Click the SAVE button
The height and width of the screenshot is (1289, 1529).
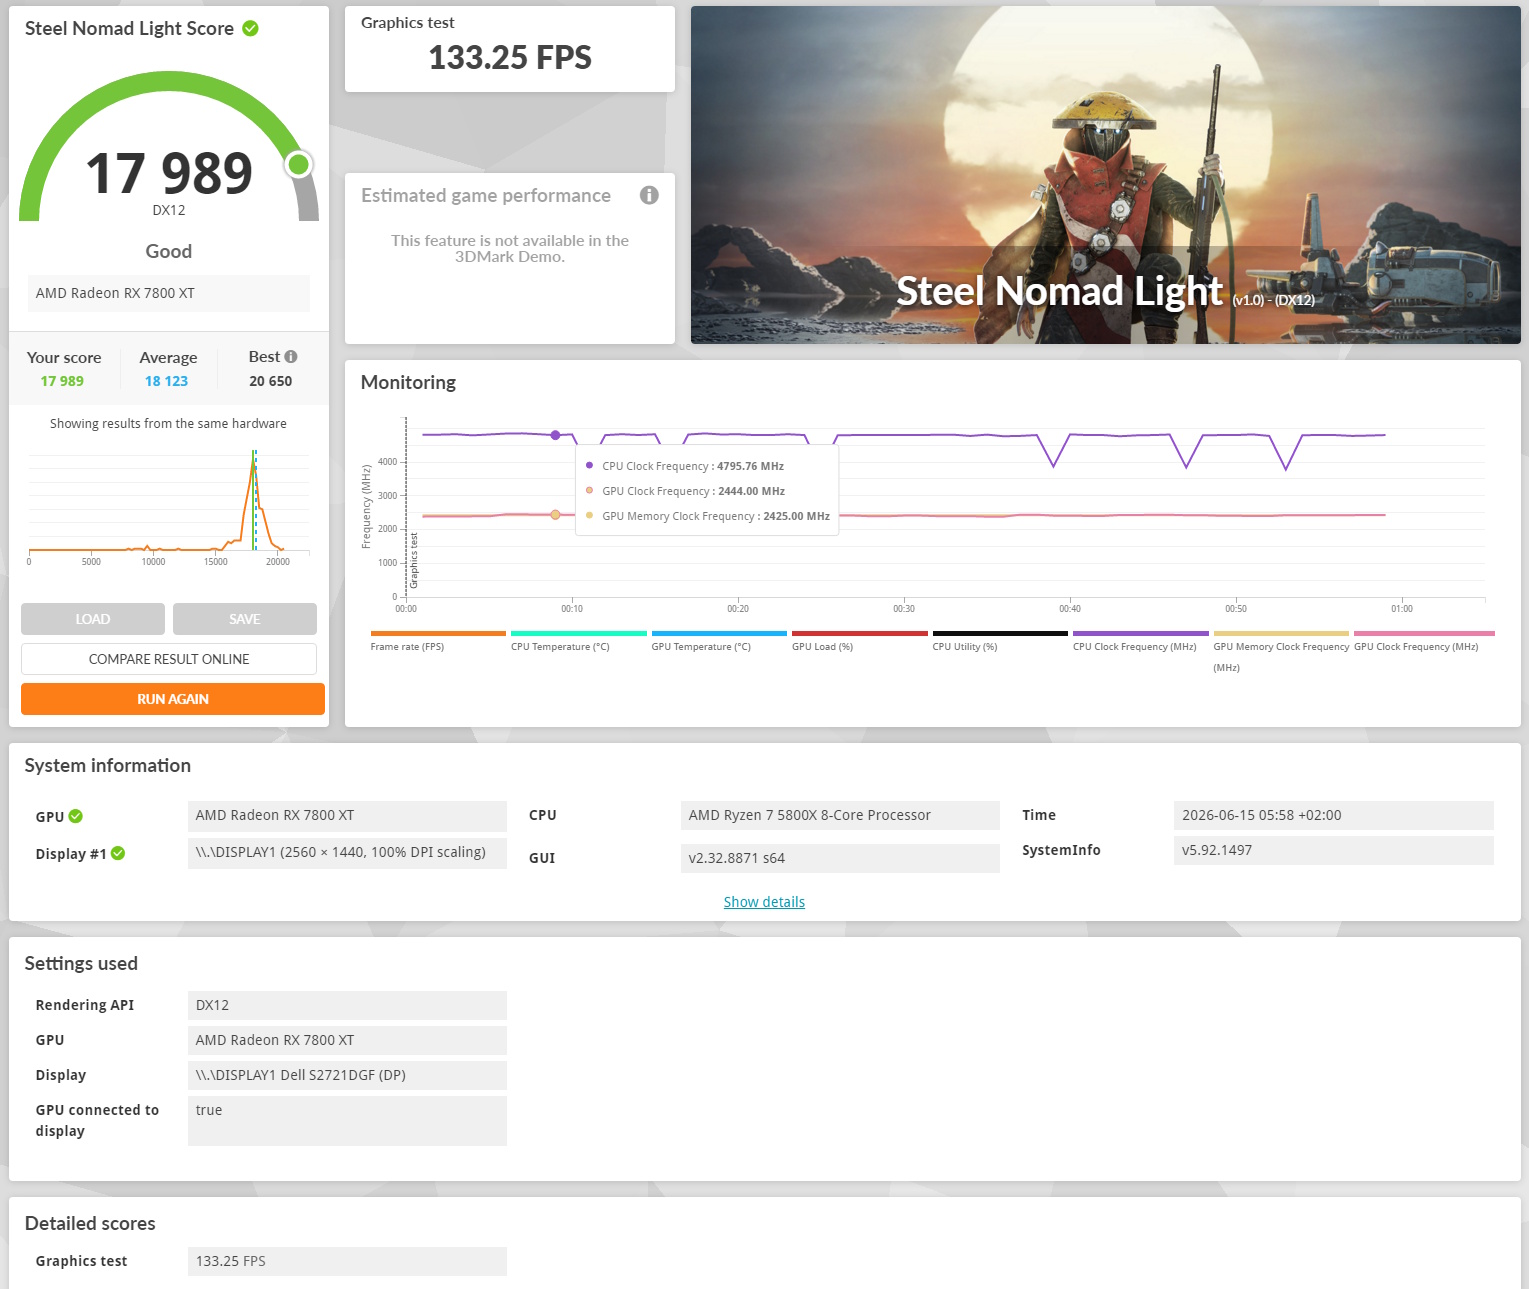coord(245,619)
